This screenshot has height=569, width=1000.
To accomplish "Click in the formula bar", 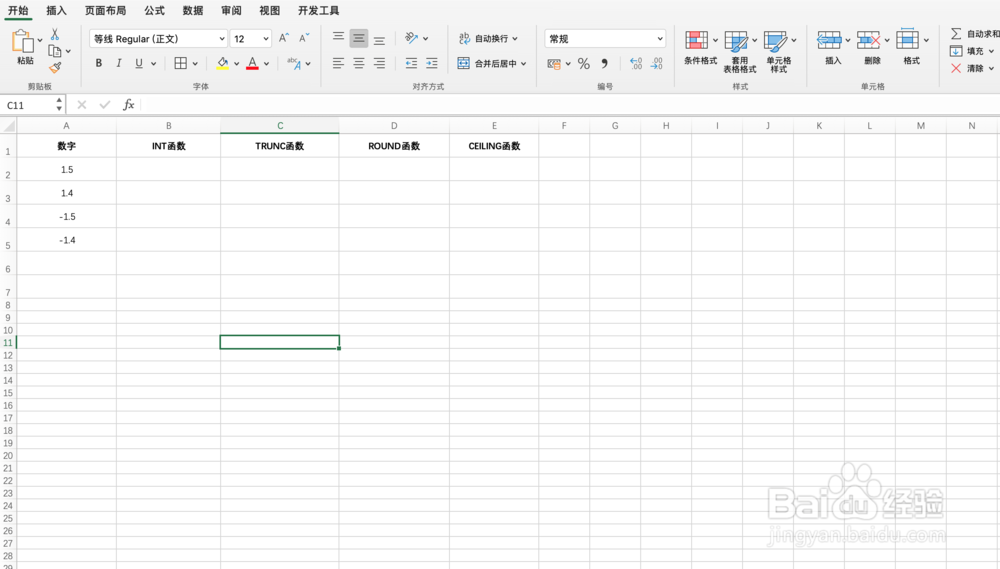I will tap(570, 105).
